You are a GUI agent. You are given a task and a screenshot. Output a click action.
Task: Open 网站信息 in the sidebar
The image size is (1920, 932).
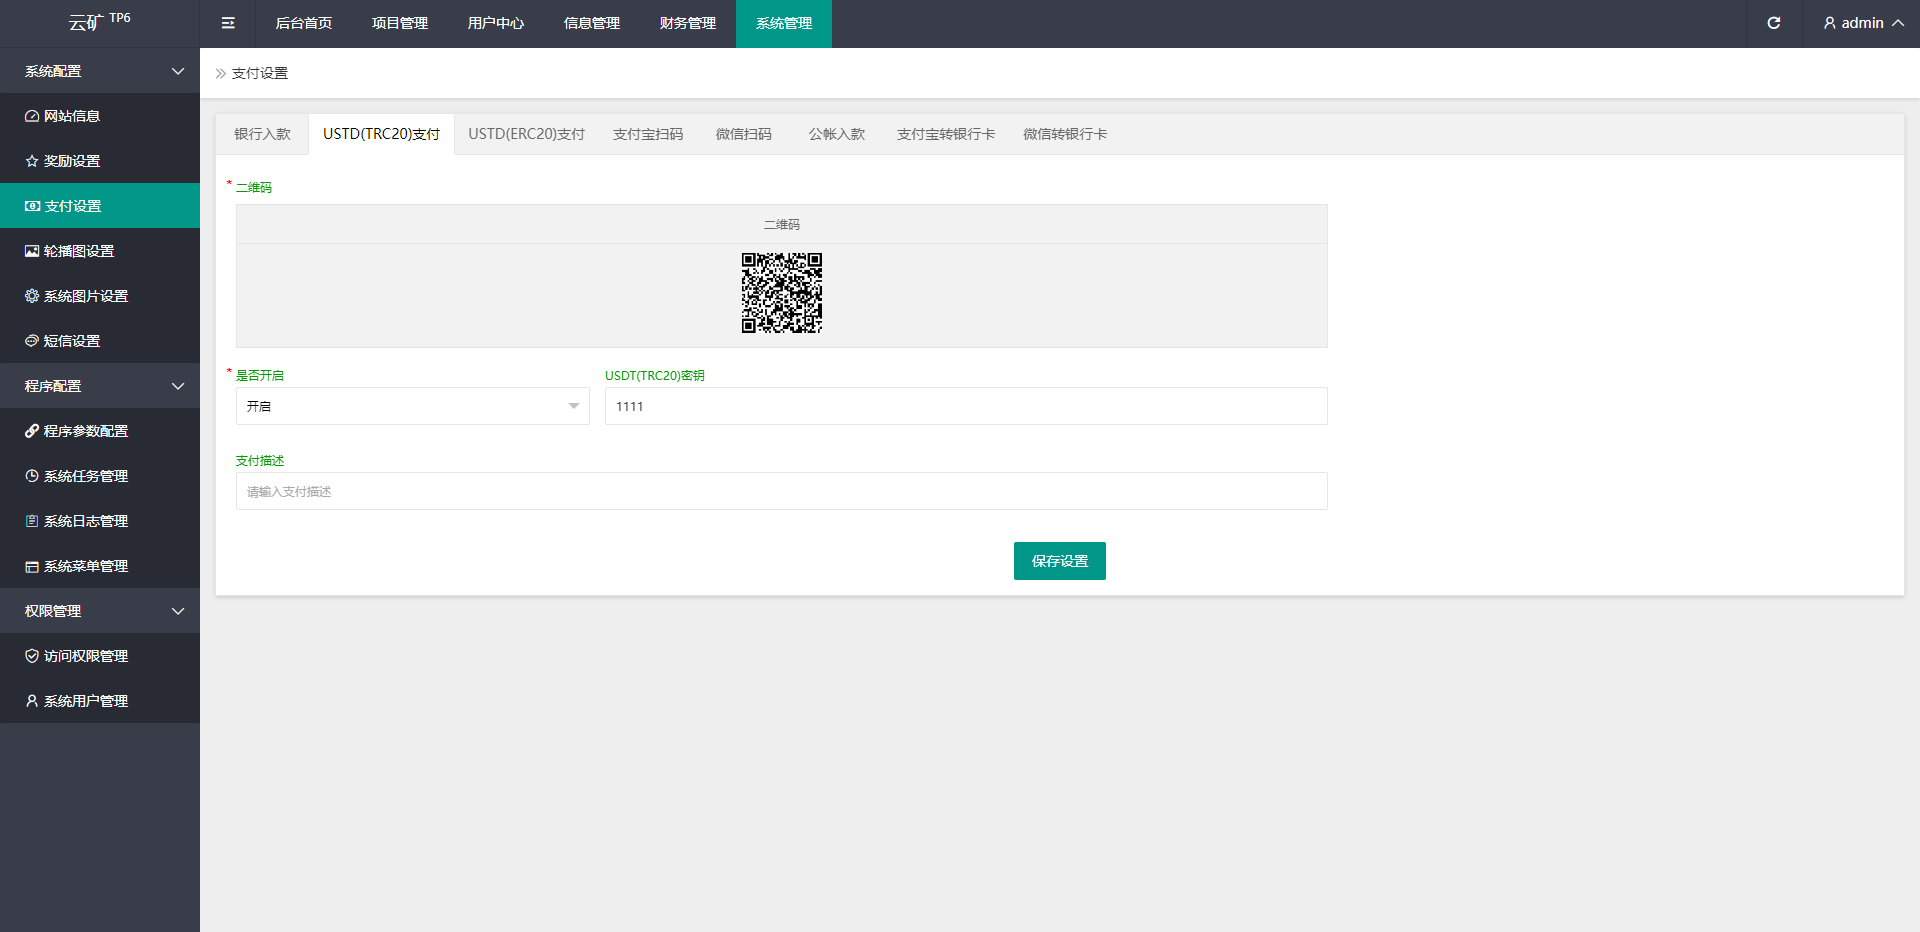coord(100,116)
